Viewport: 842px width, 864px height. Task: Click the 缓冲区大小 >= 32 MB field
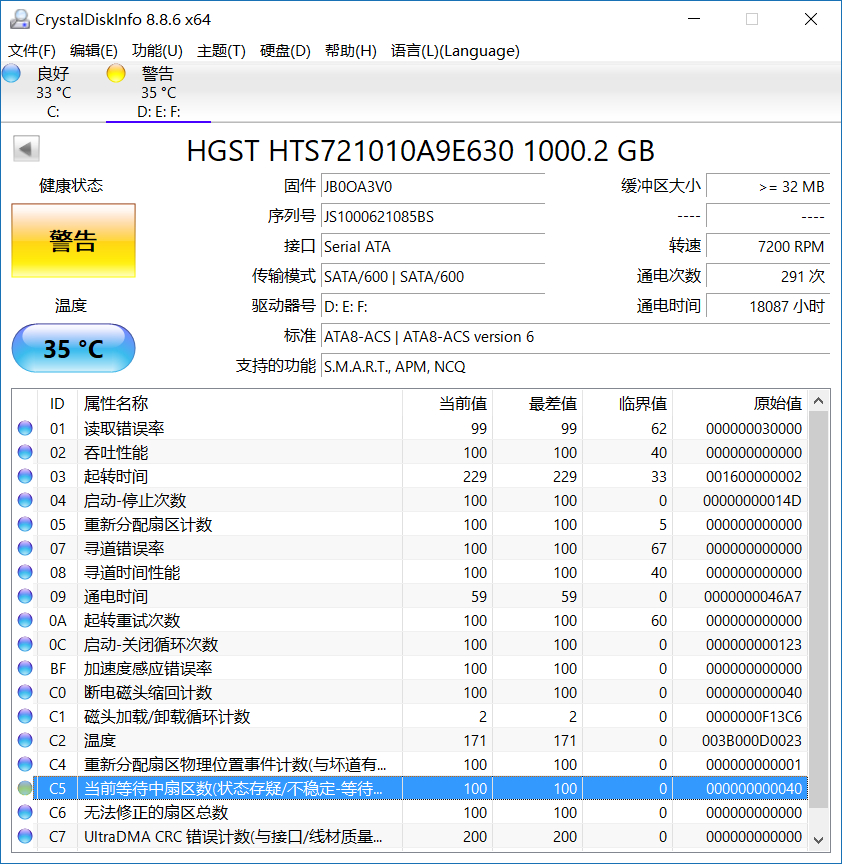coord(768,187)
